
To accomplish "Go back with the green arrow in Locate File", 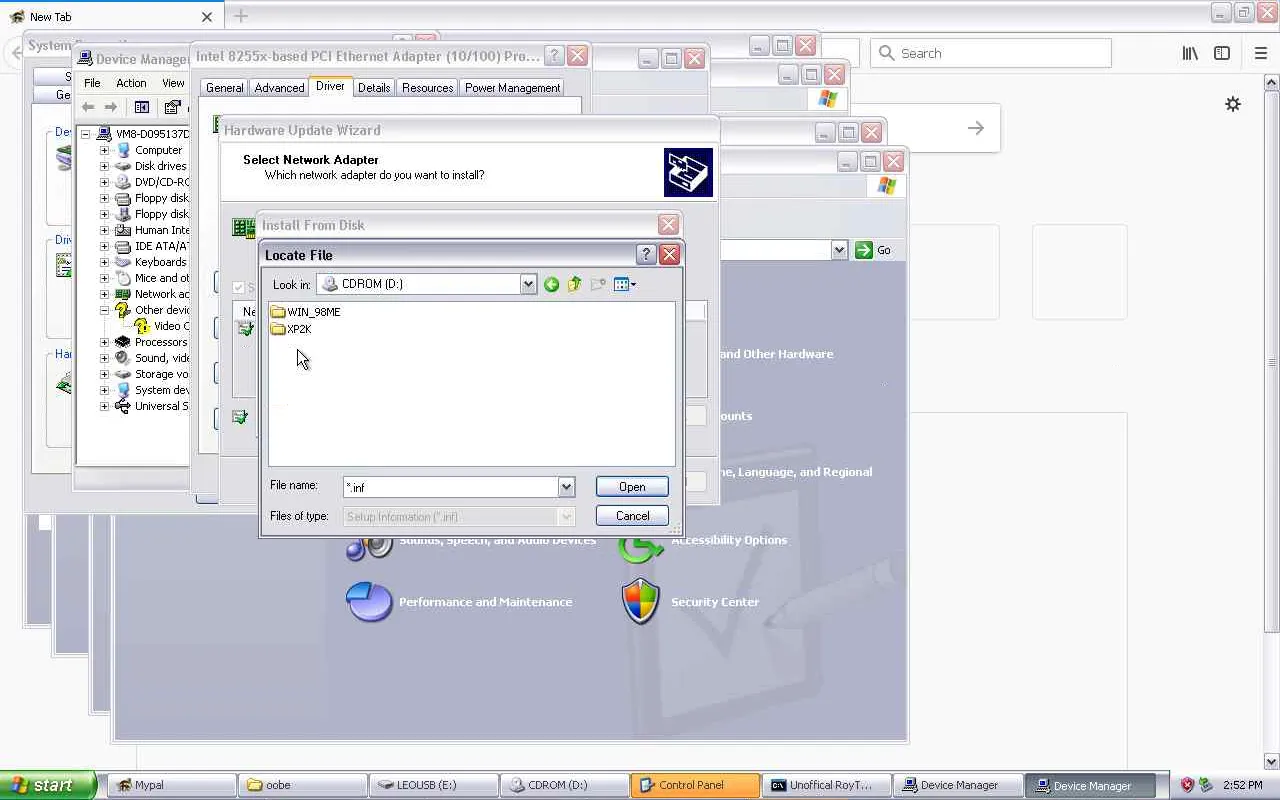I will (x=551, y=285).
